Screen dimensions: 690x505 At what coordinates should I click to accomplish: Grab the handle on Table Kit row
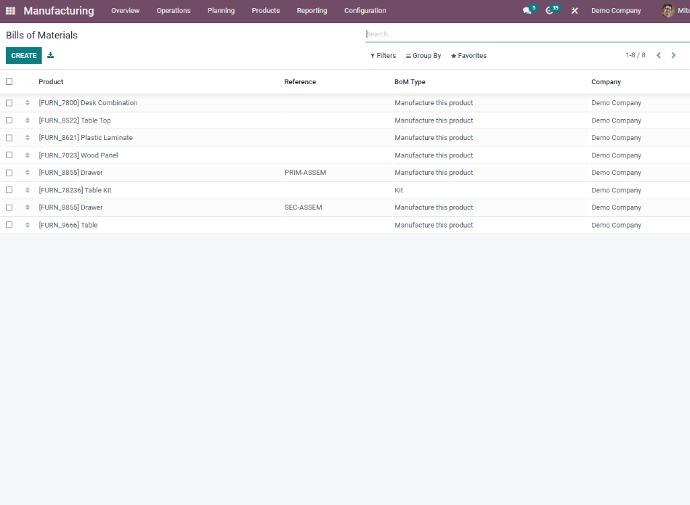[x=27, y=190]
